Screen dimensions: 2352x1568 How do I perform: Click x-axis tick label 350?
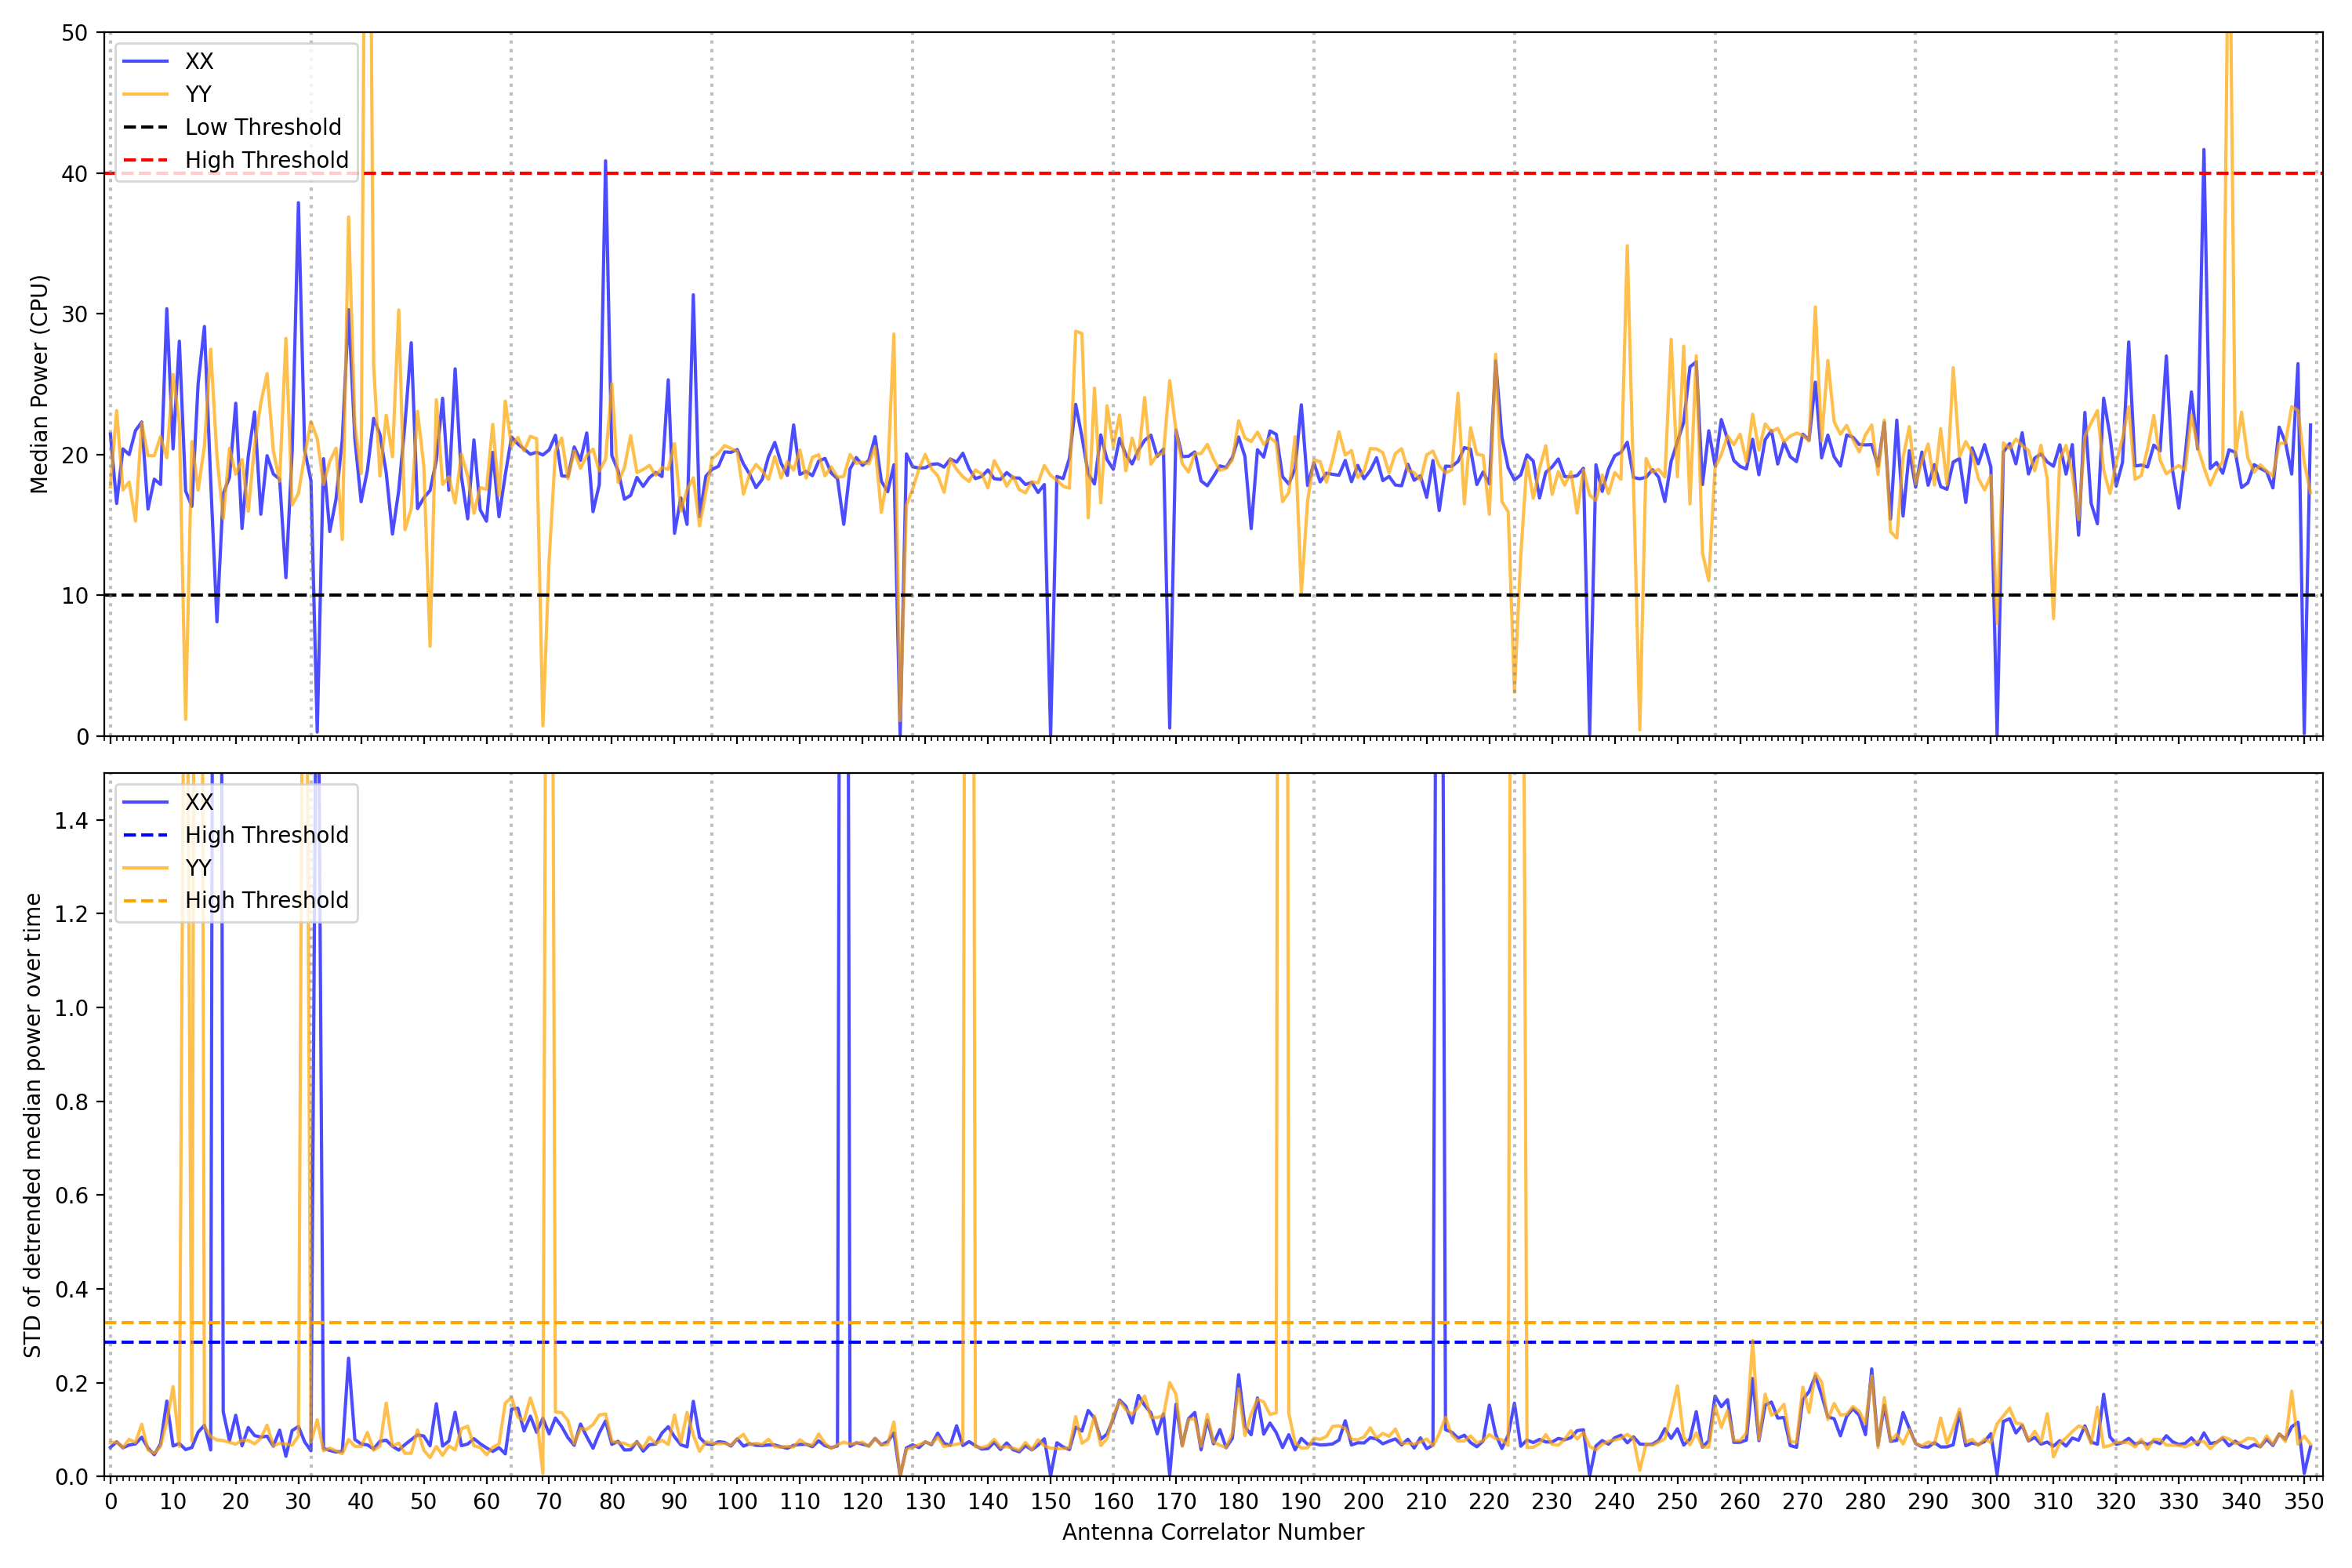(x=2303, y=1502)
